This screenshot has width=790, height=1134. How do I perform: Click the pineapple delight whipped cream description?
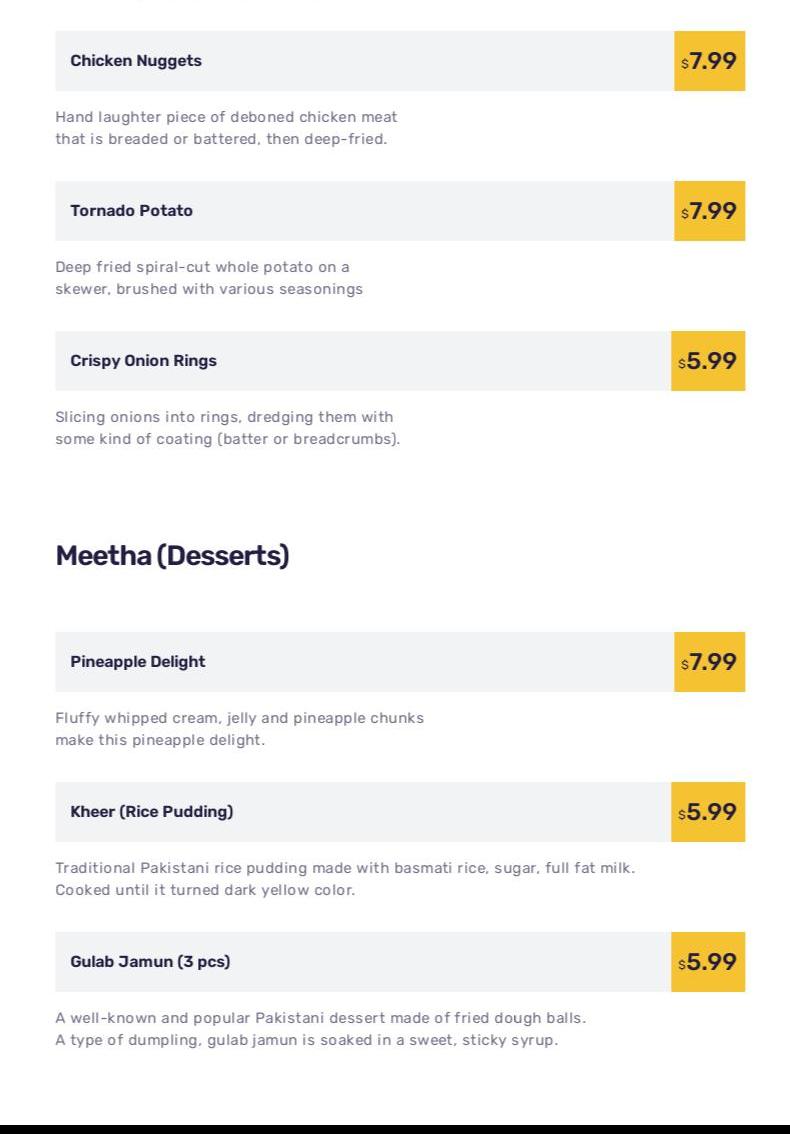pos(239,729)
